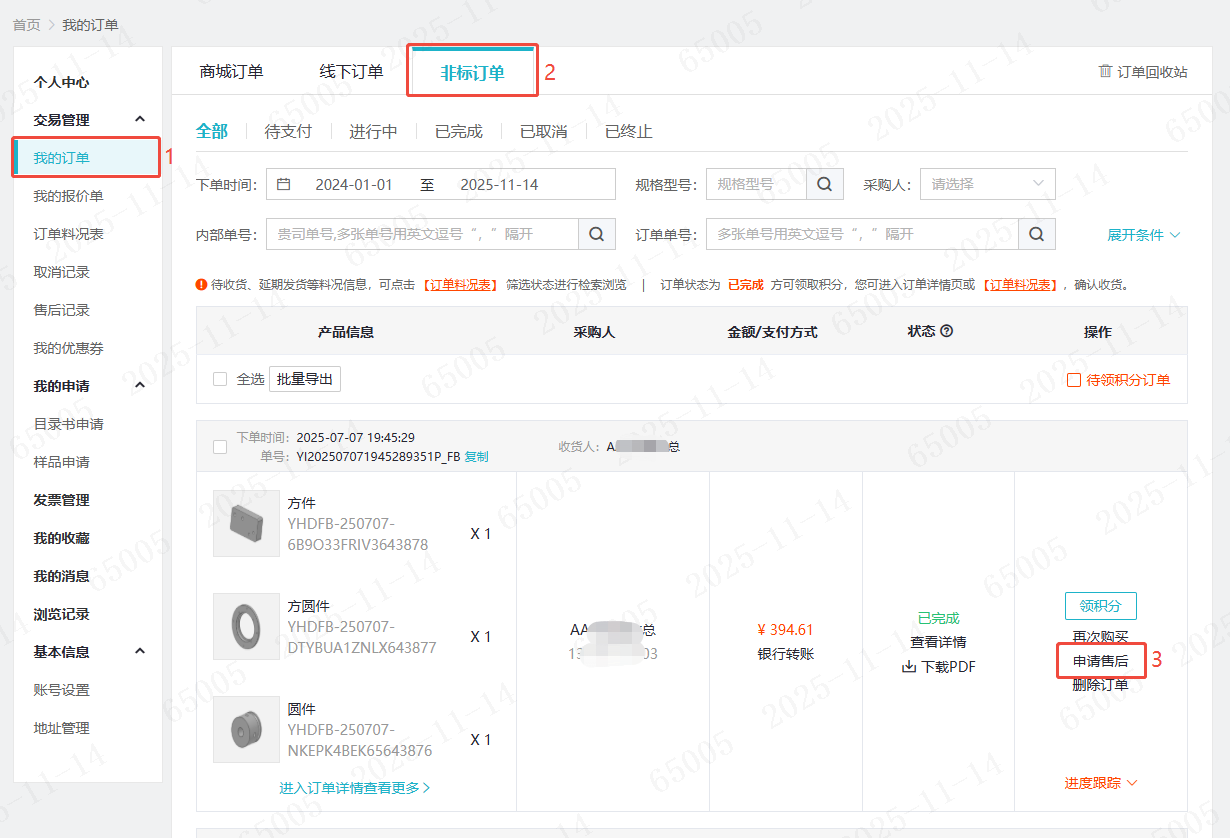Click the calendar icon in order date field
The width and height of the screenshot is (1230, 838).
coord(283,184)
